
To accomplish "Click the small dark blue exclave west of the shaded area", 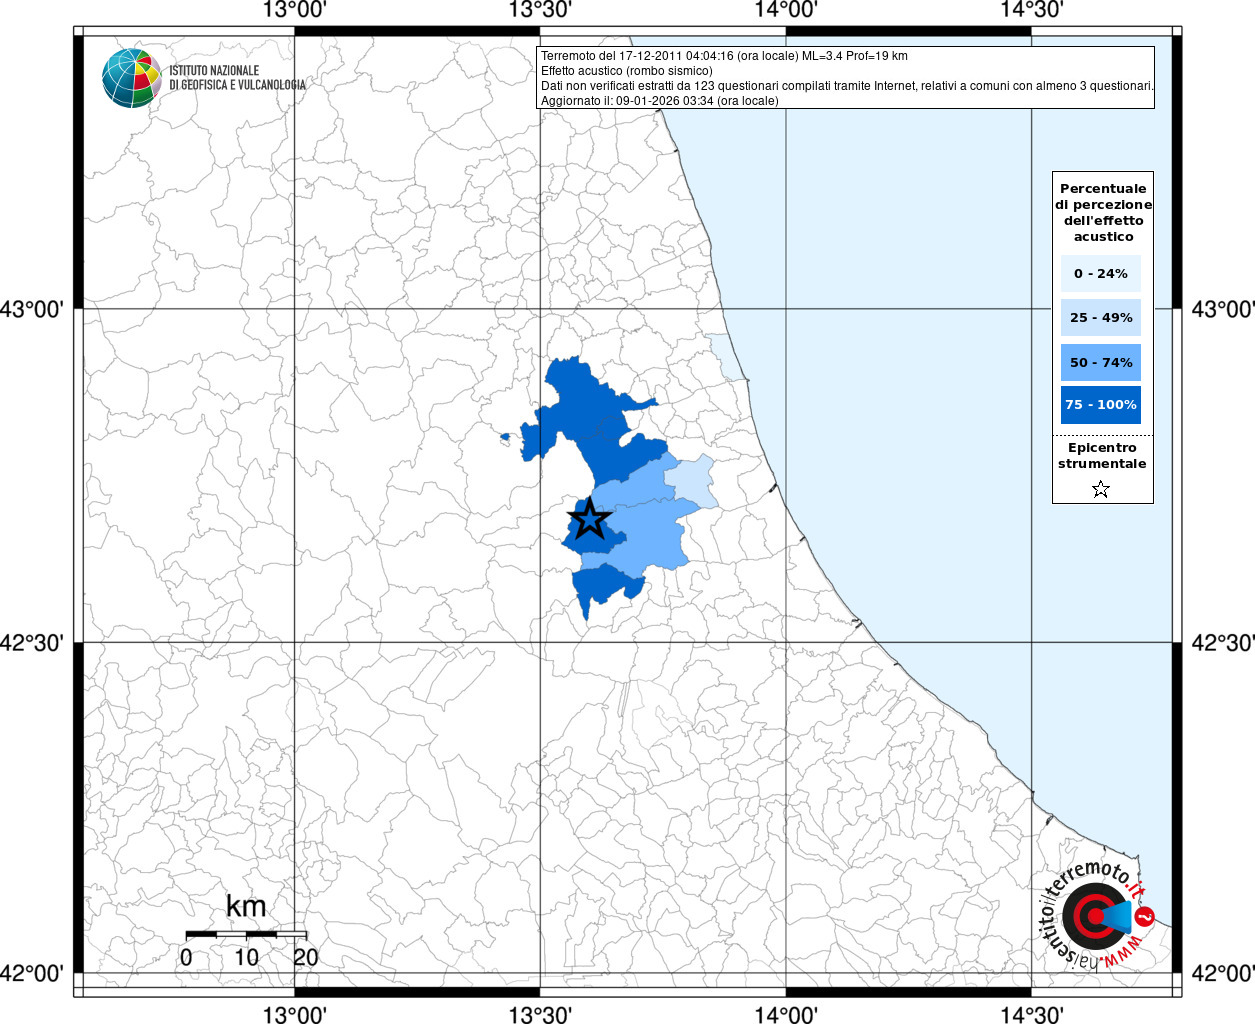I will [x=505, y=437].
